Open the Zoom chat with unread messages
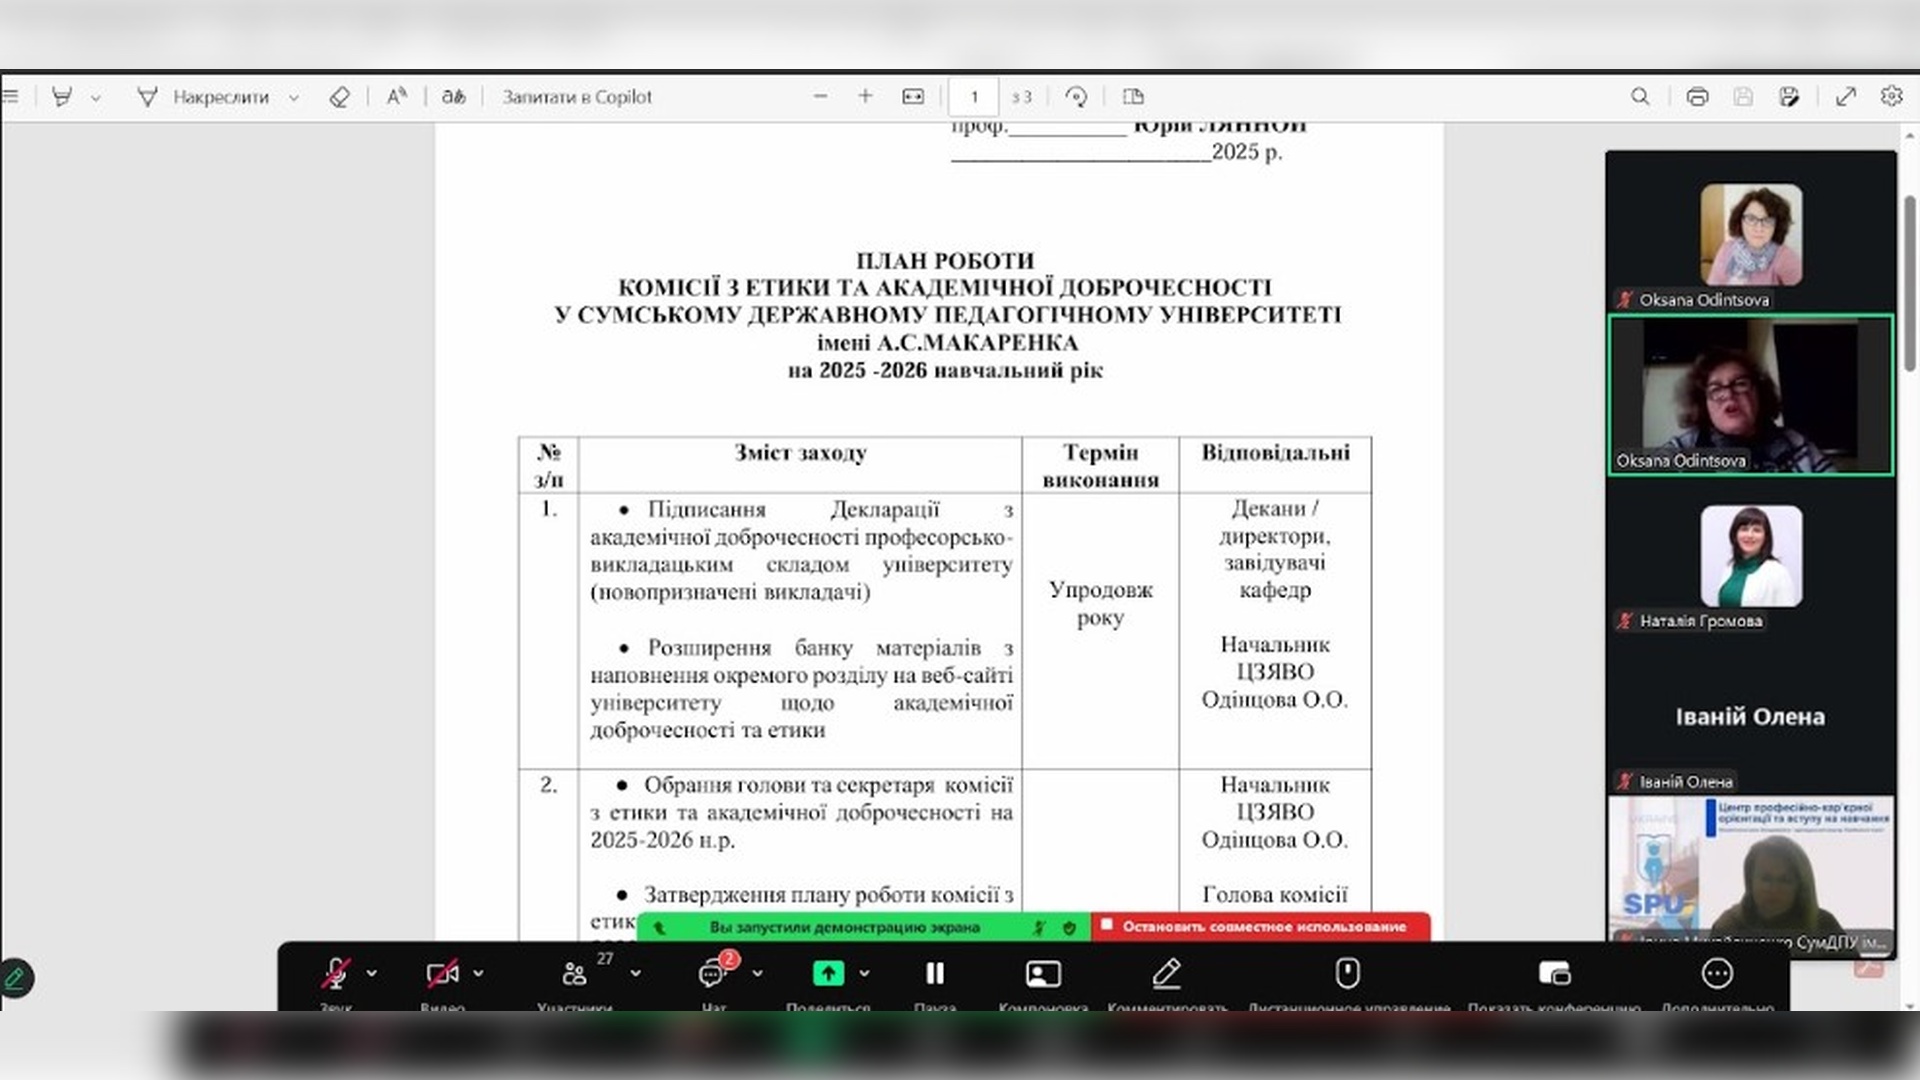The width and height of the screenshot is (1920, 1080). (712, 973)
